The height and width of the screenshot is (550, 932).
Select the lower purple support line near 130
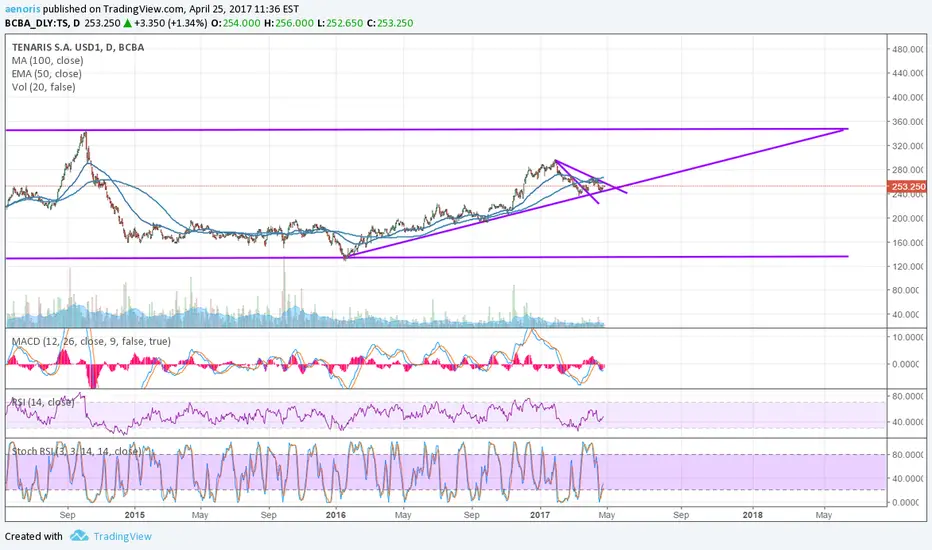[427, 257]
